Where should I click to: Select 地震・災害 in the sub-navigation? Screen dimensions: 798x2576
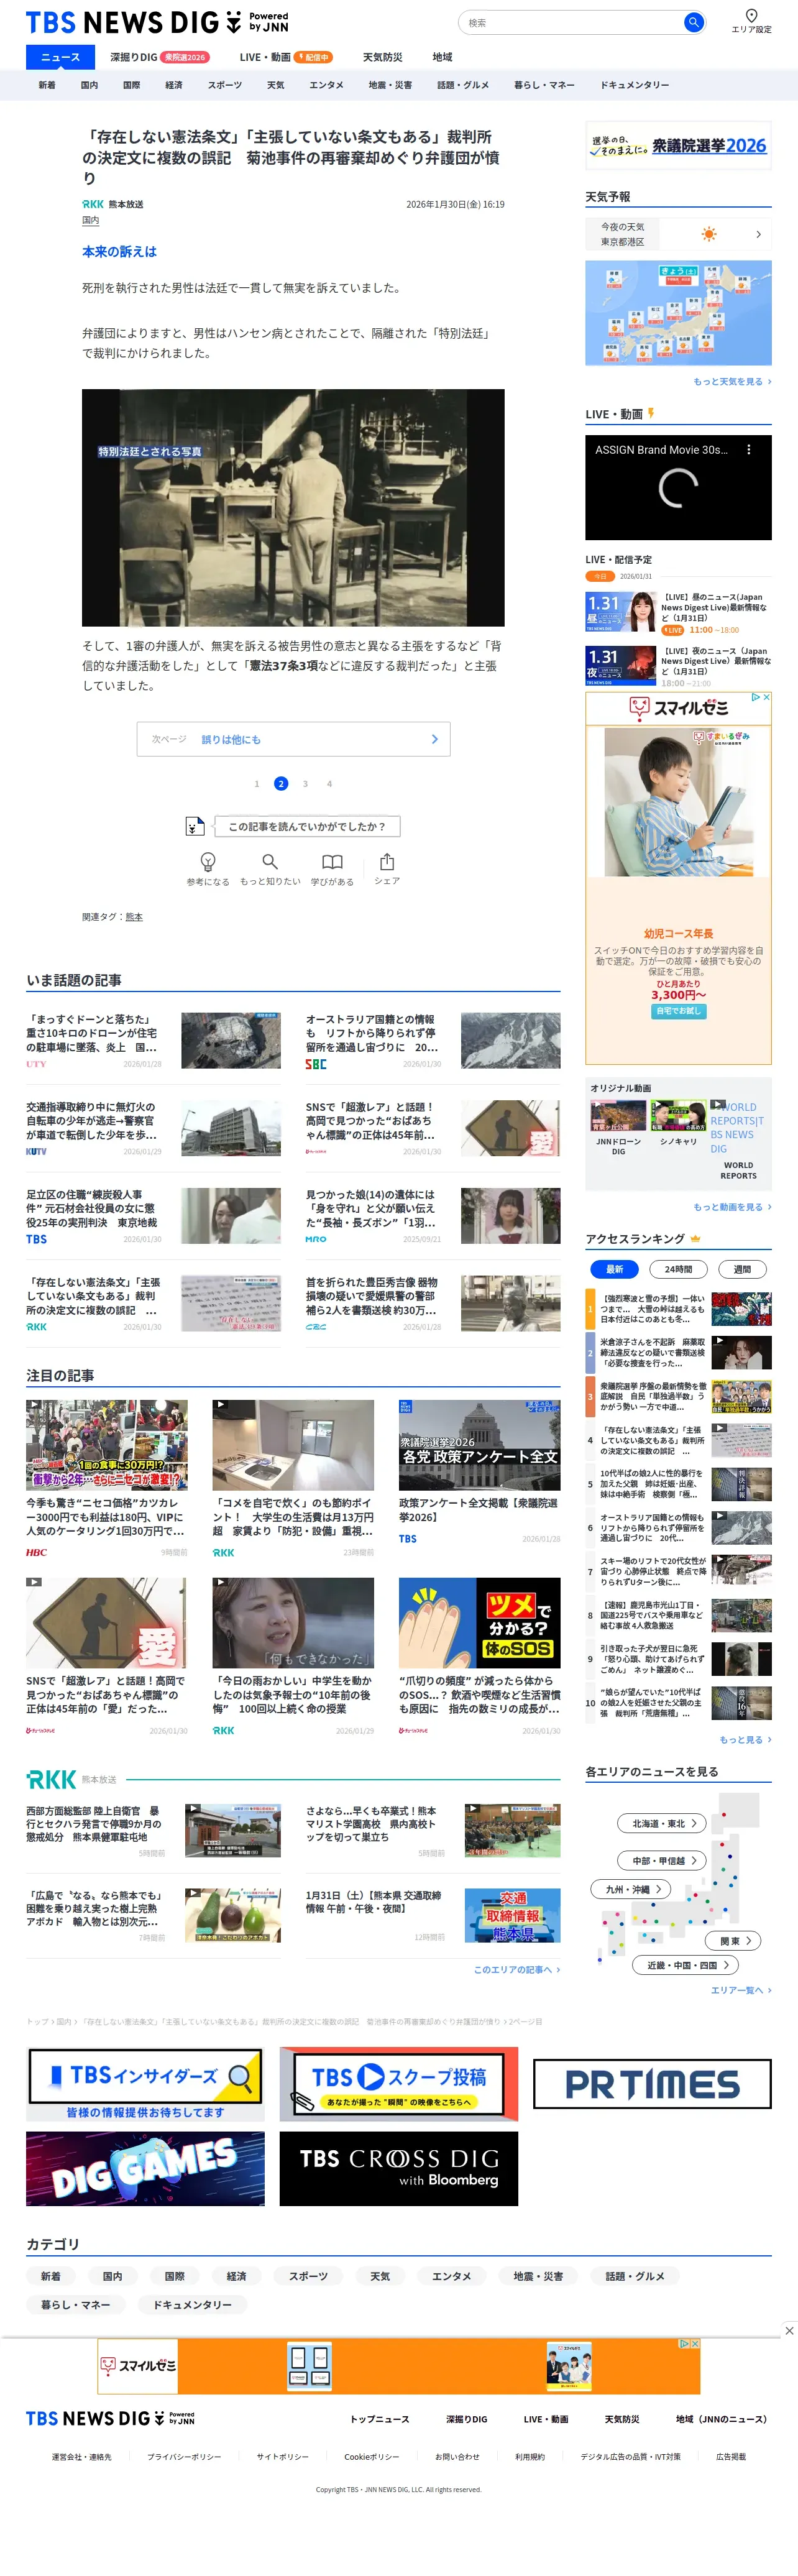click(x=390, y=85)
